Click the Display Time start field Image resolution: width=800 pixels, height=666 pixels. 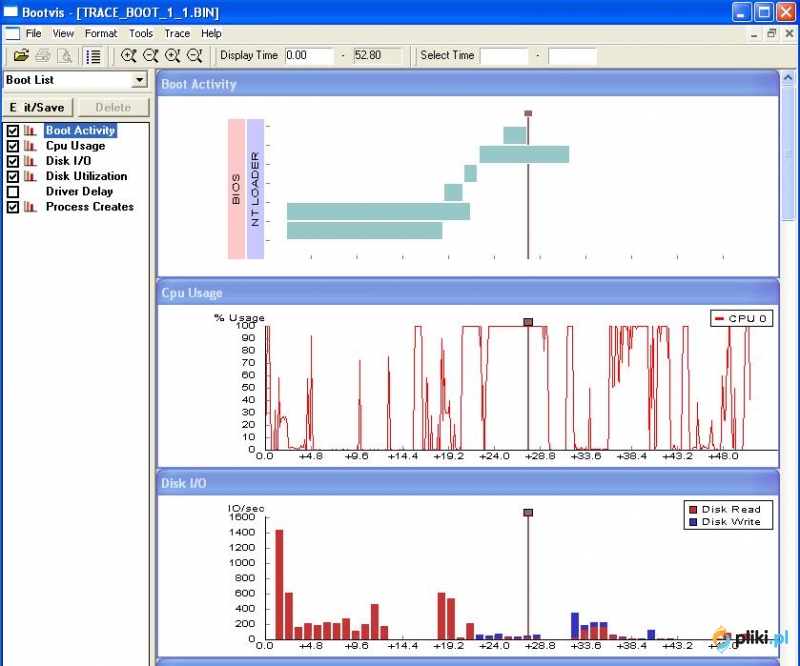pos(309,56)
